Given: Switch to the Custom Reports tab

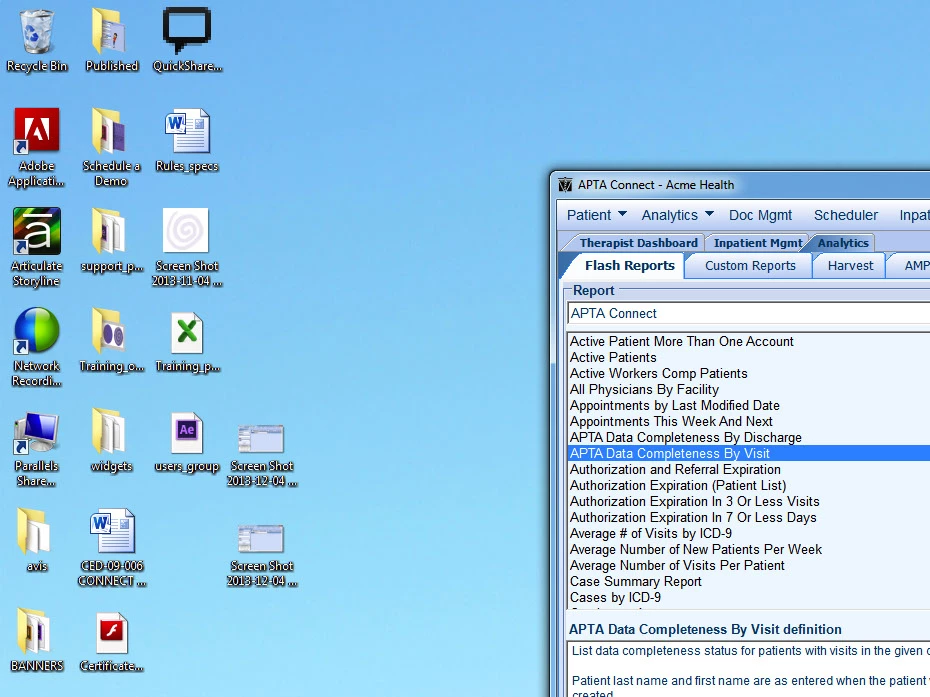Looking at the screenshot, I should [x=750, y=266].
